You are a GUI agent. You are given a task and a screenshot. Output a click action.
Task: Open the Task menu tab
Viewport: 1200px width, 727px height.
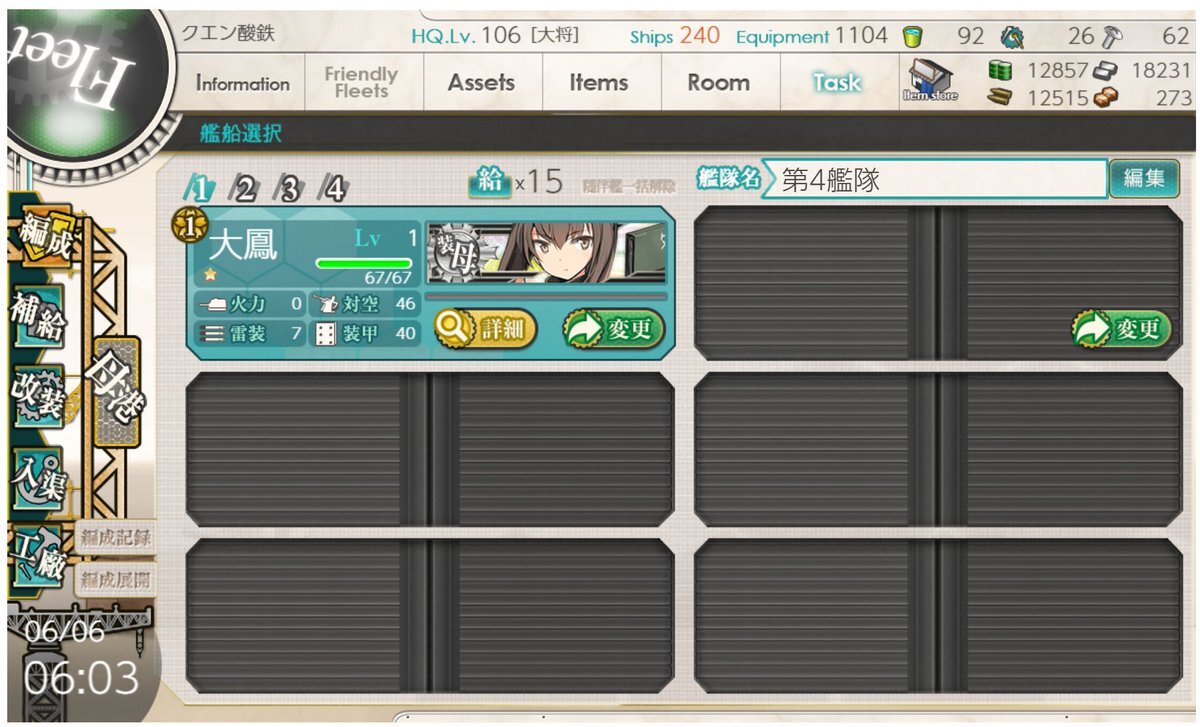tap(837, 83)
